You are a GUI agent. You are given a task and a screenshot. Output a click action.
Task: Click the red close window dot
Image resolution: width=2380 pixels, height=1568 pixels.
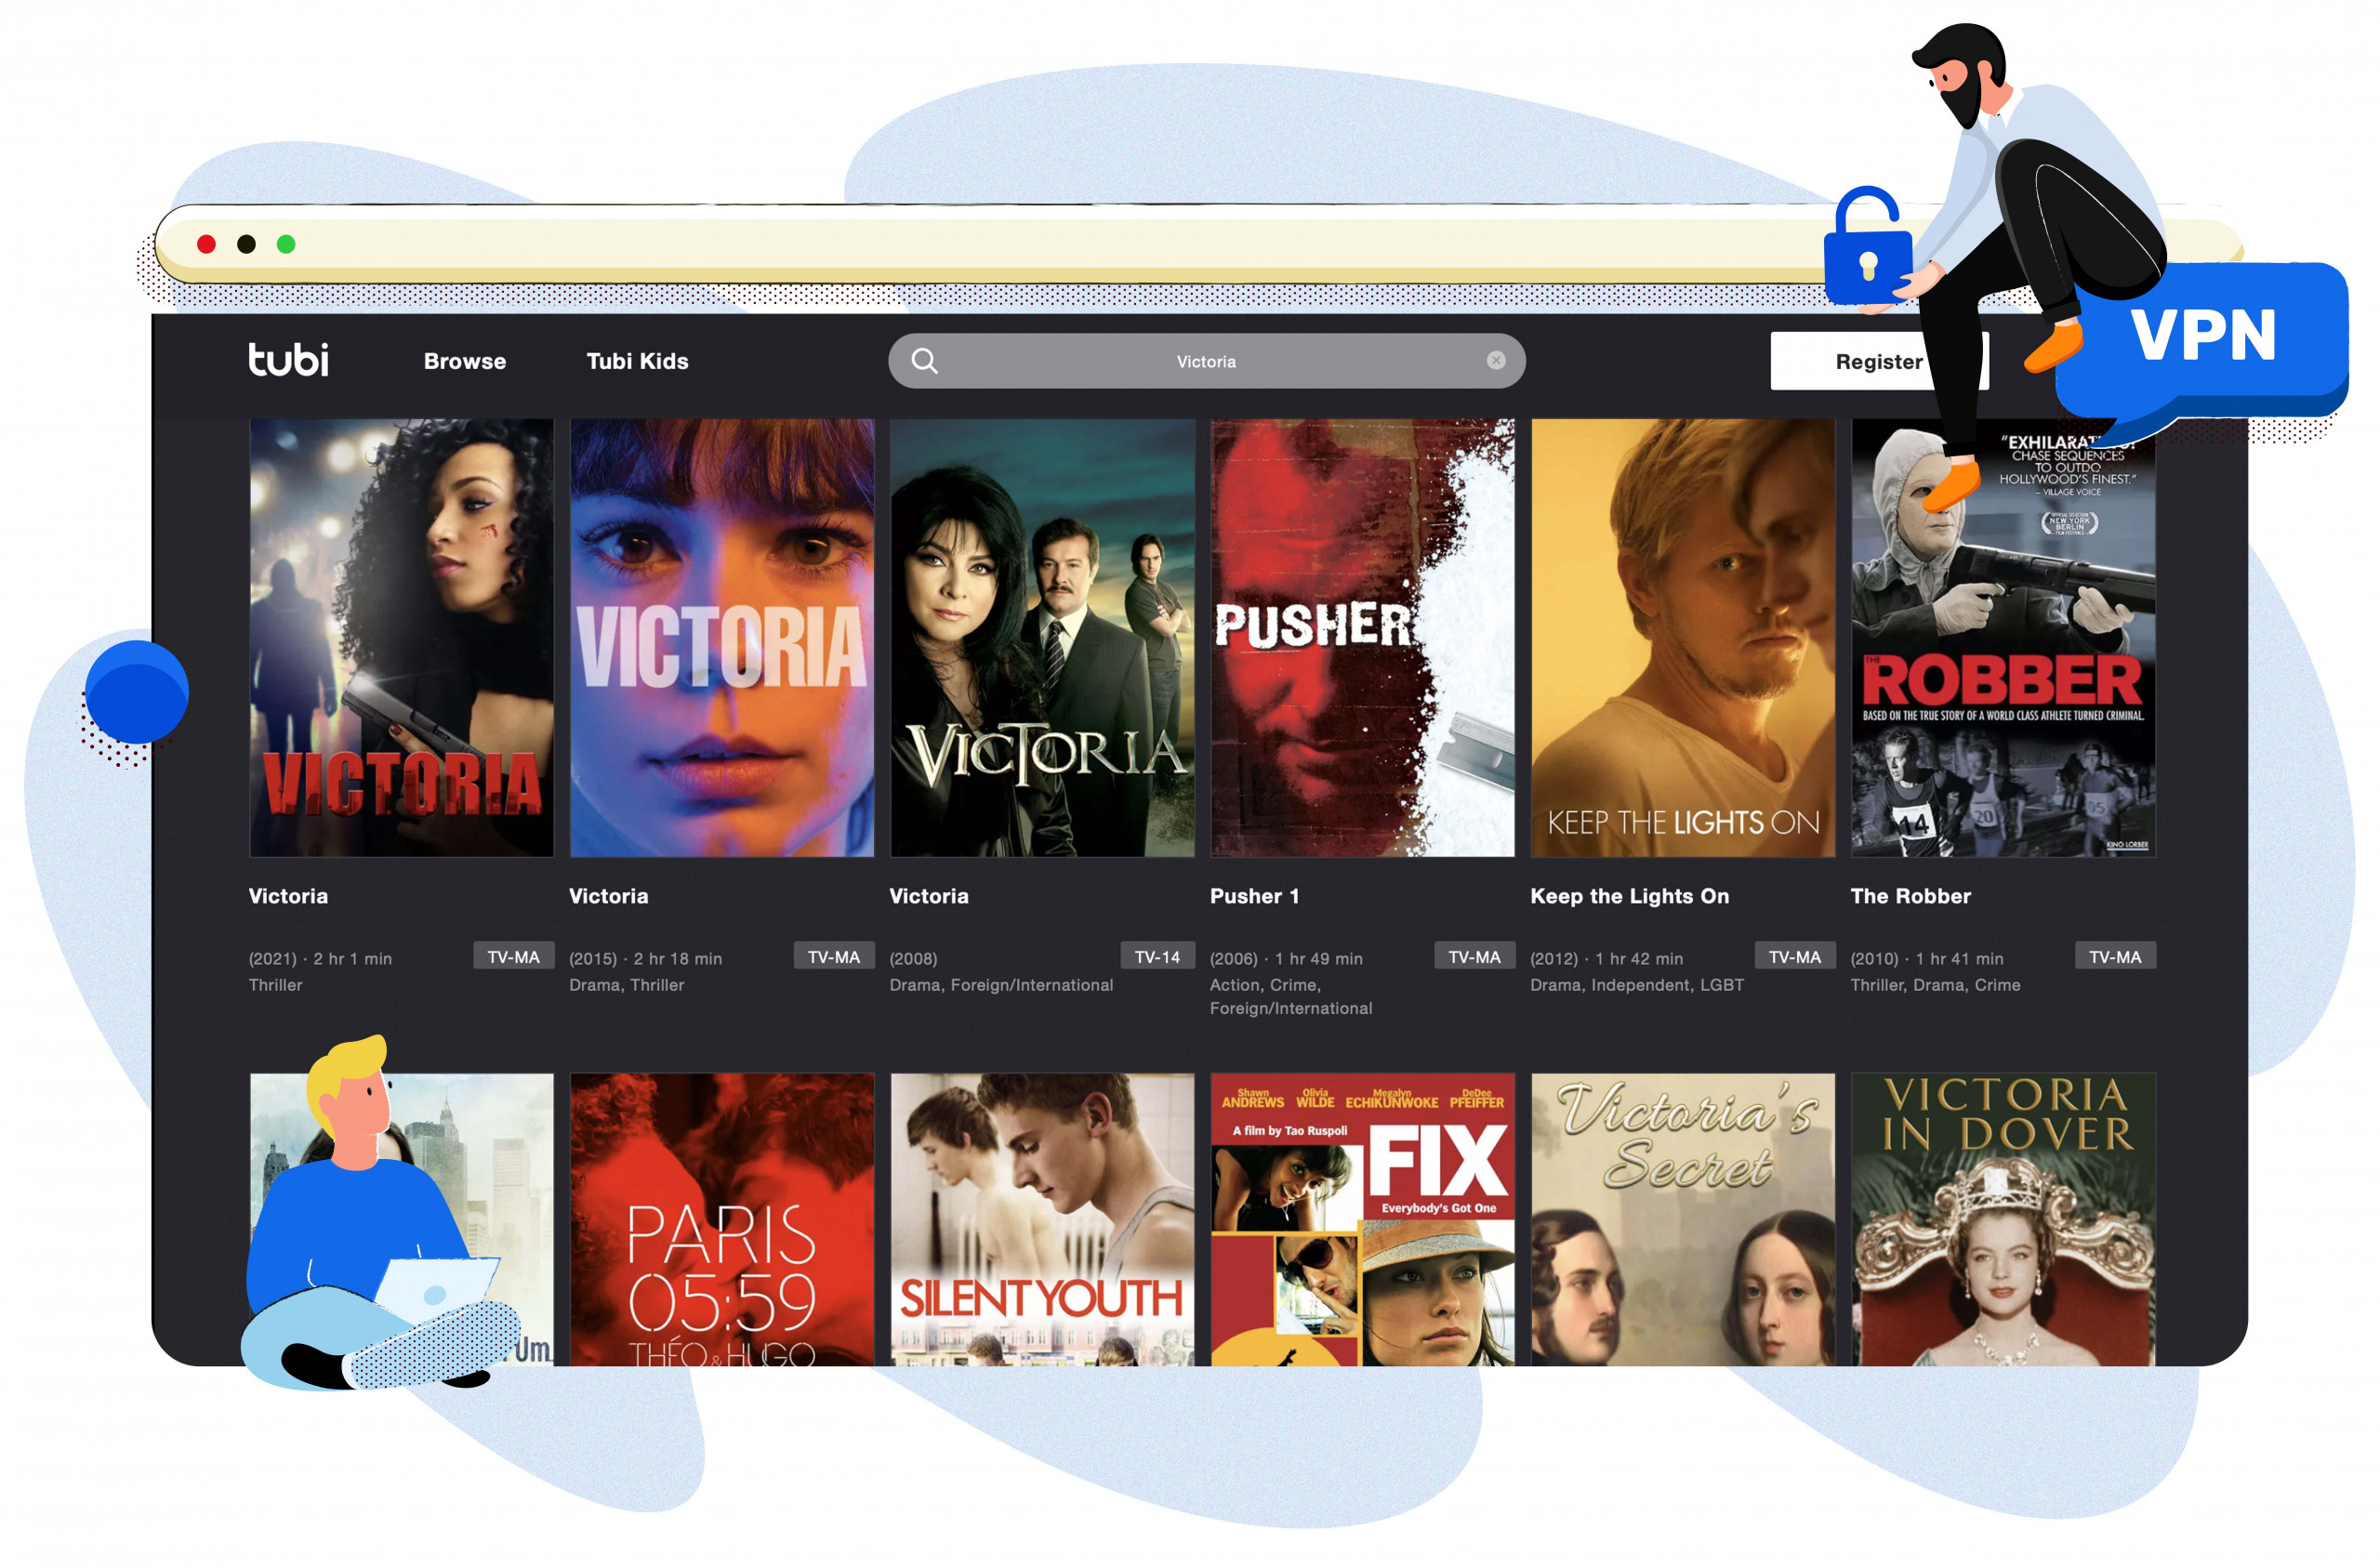207,244
